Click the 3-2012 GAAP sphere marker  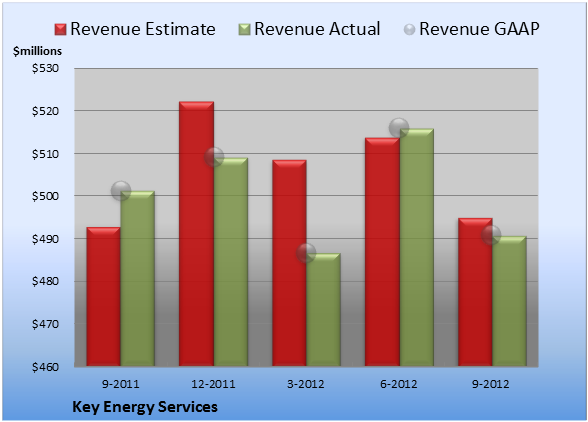click(x=306, y=253)
